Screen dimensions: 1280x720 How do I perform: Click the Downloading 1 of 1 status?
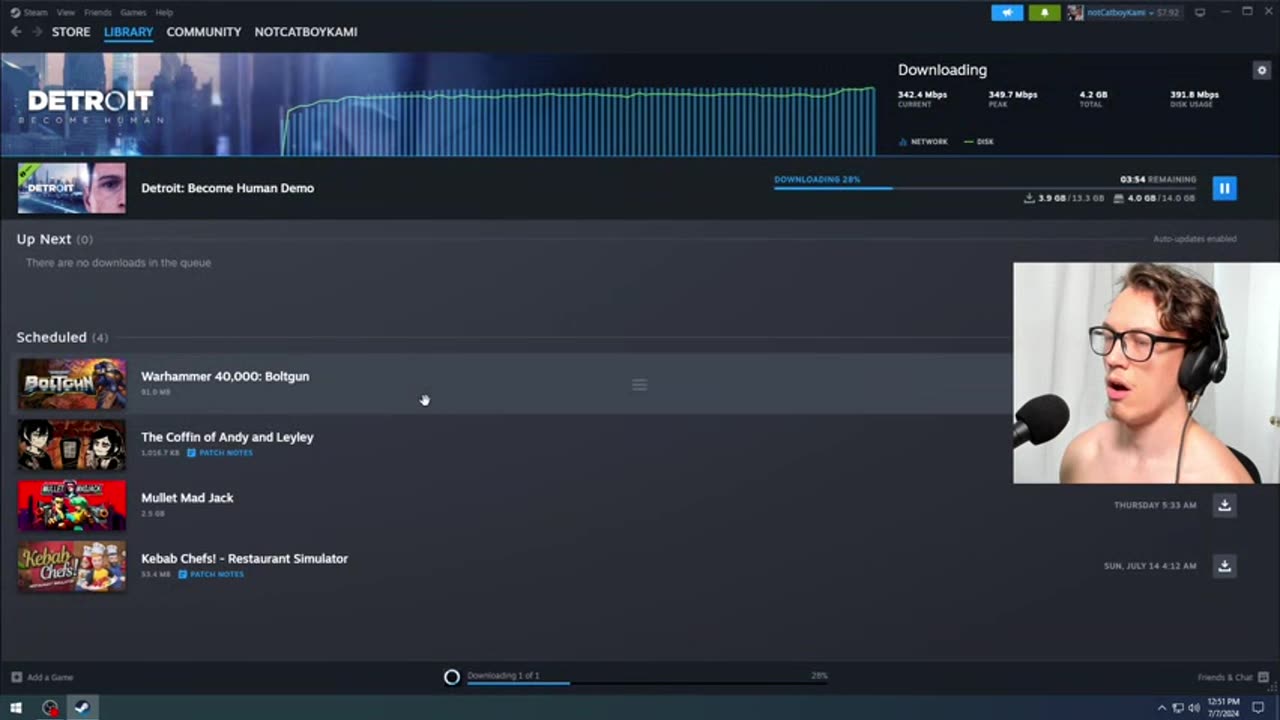[x=503, y=675]
